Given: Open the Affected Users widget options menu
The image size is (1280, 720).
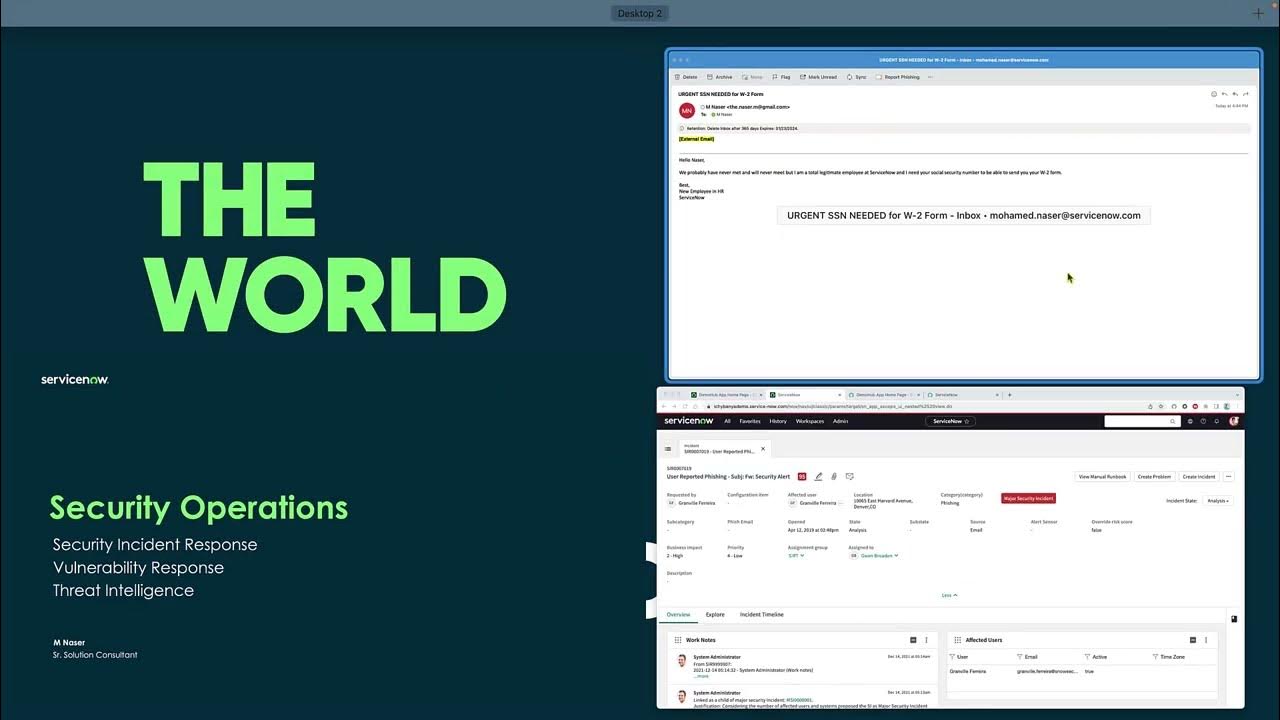Looking at the screenshot, I should [1206, 640].
